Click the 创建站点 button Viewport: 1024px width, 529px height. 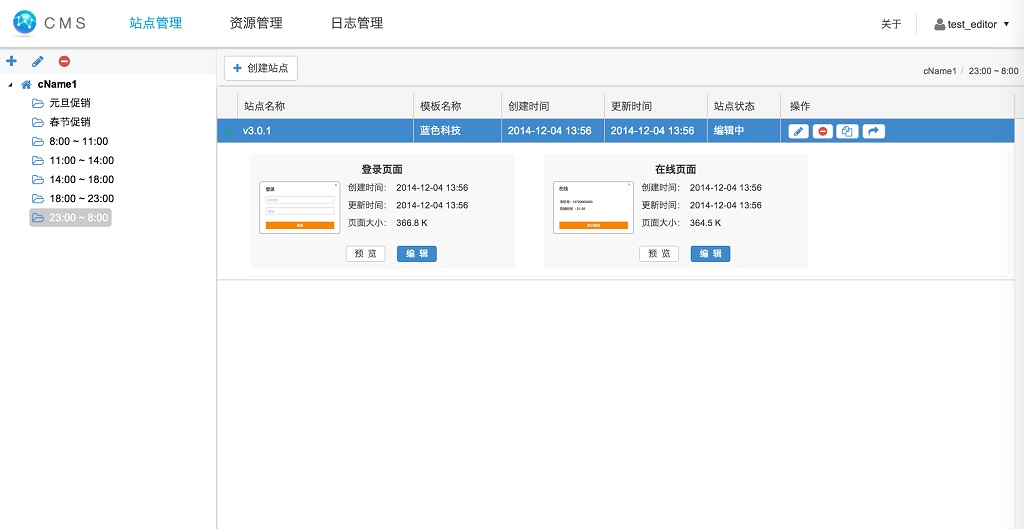(x=261, y=68)
